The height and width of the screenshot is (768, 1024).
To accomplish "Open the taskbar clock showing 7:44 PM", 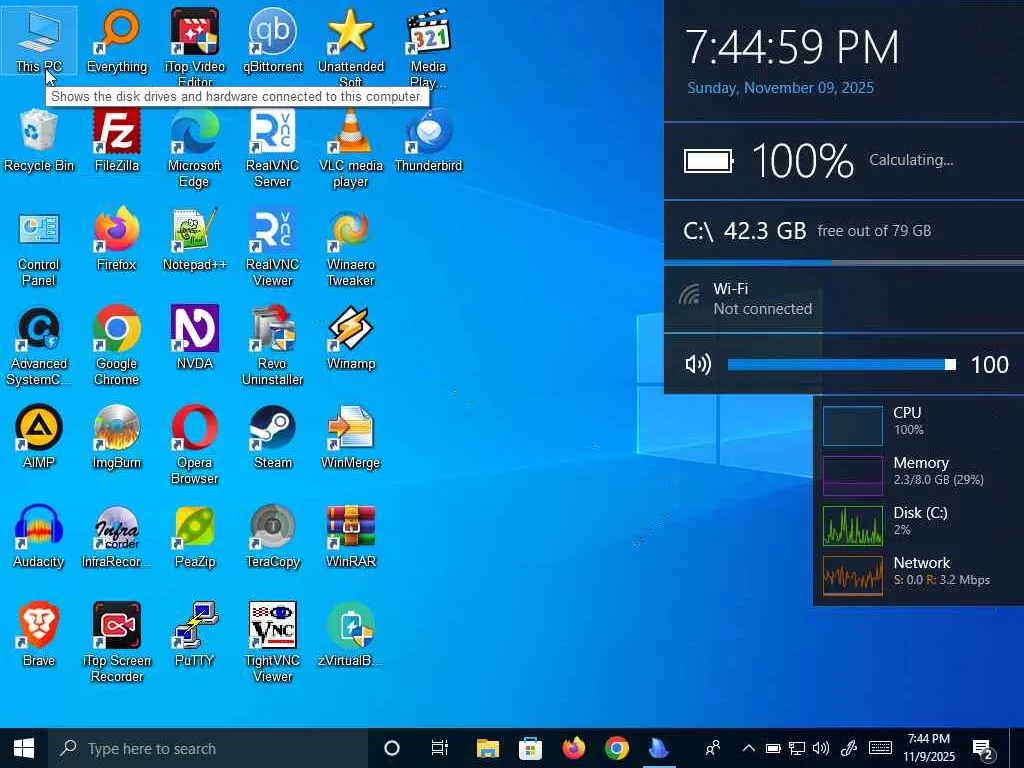I will pos(929,748).
